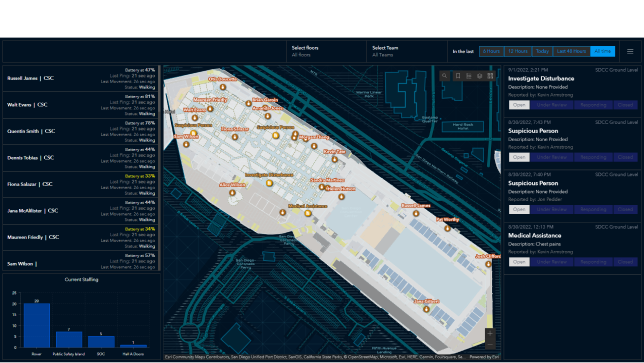This screenshot has height=363, width=644.
Task: Click the Rover bar in staffing chart
Action: pos(37,325)
